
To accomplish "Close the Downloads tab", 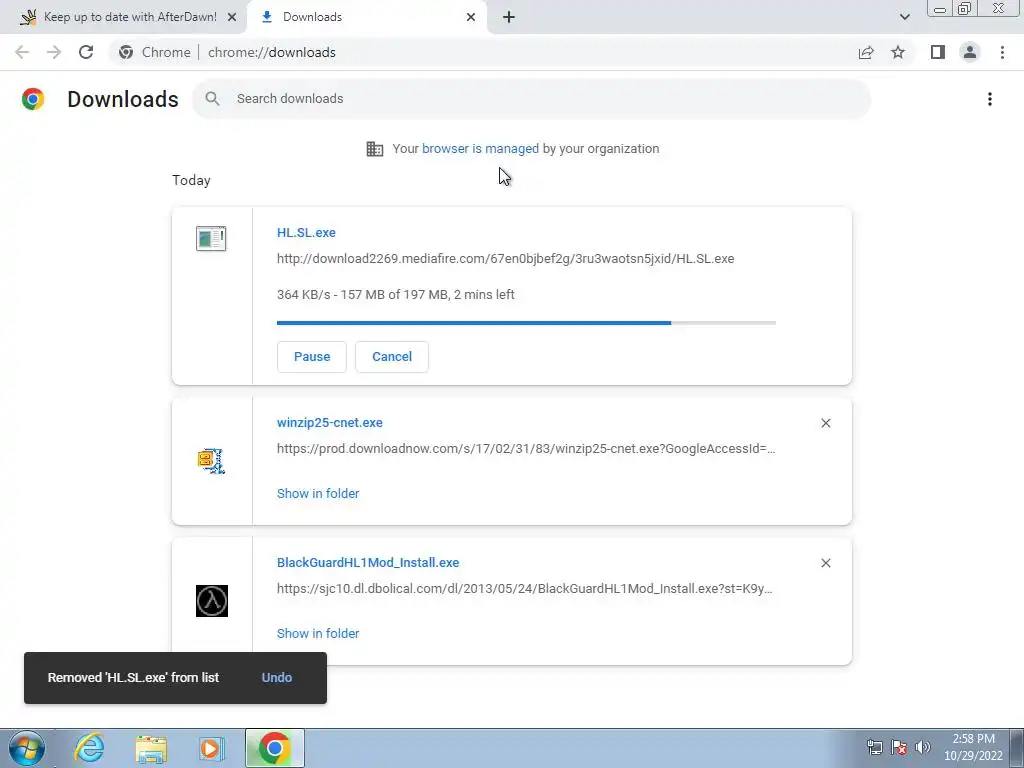I will pos(471,17).
